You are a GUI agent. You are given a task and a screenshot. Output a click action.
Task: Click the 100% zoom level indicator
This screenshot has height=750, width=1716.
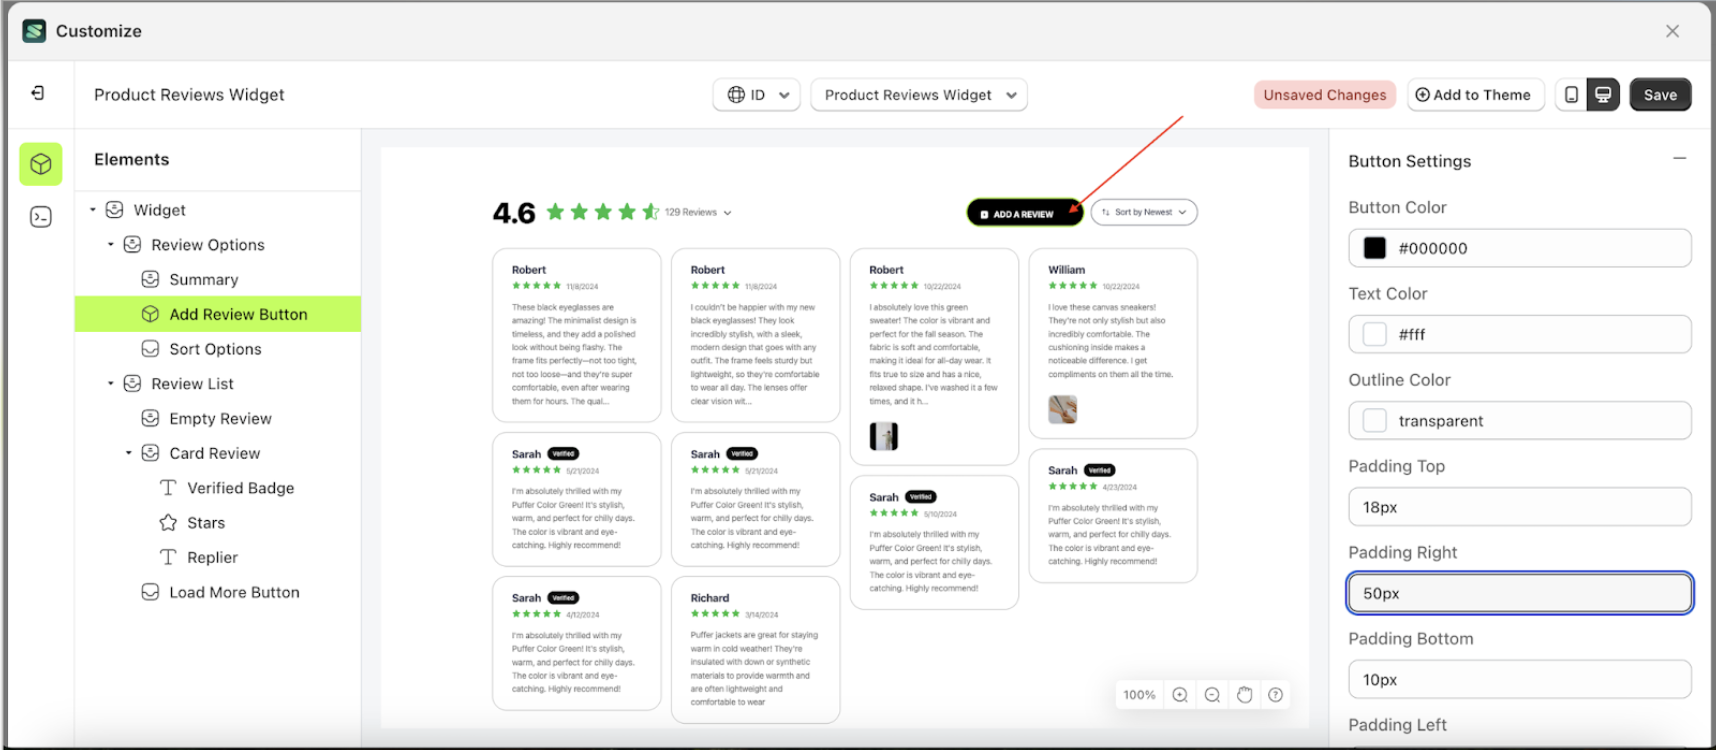tap(1139, 695)
